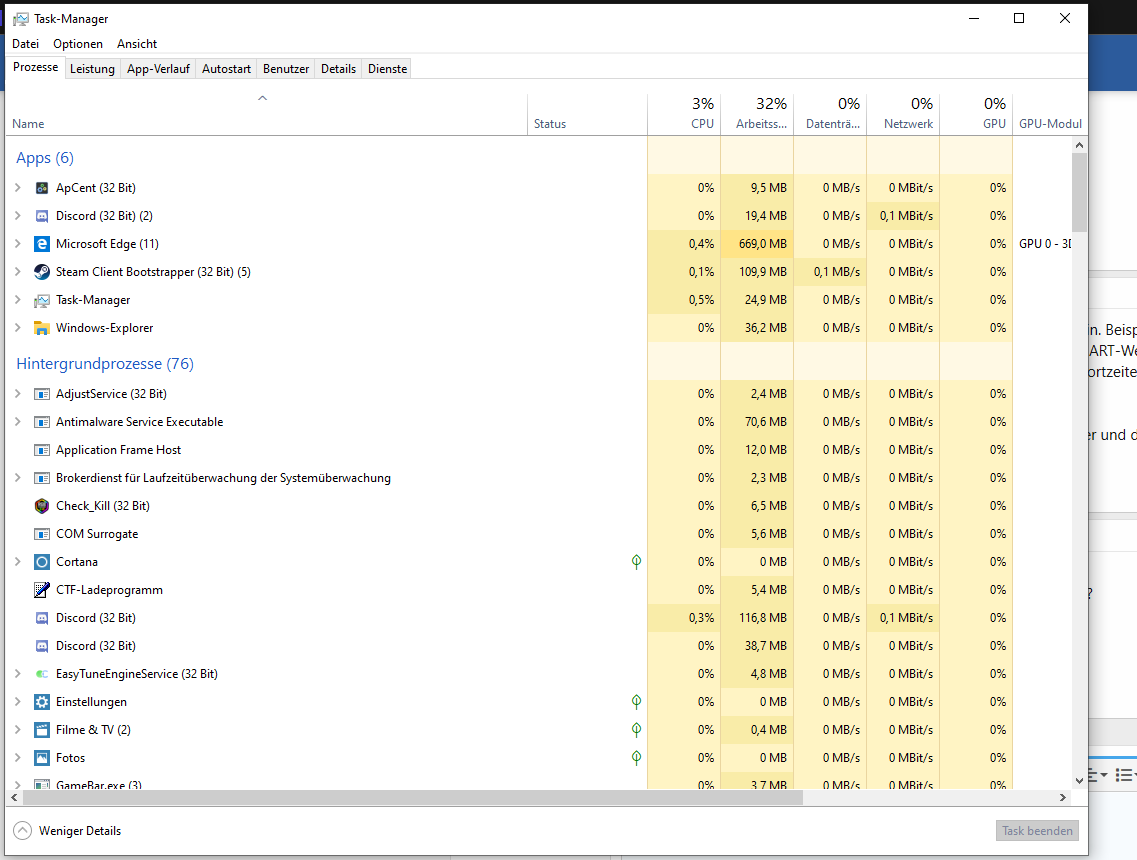The image size is (1137, 860).
Task: Click the Task beenden button
Action: point(1037,831)
